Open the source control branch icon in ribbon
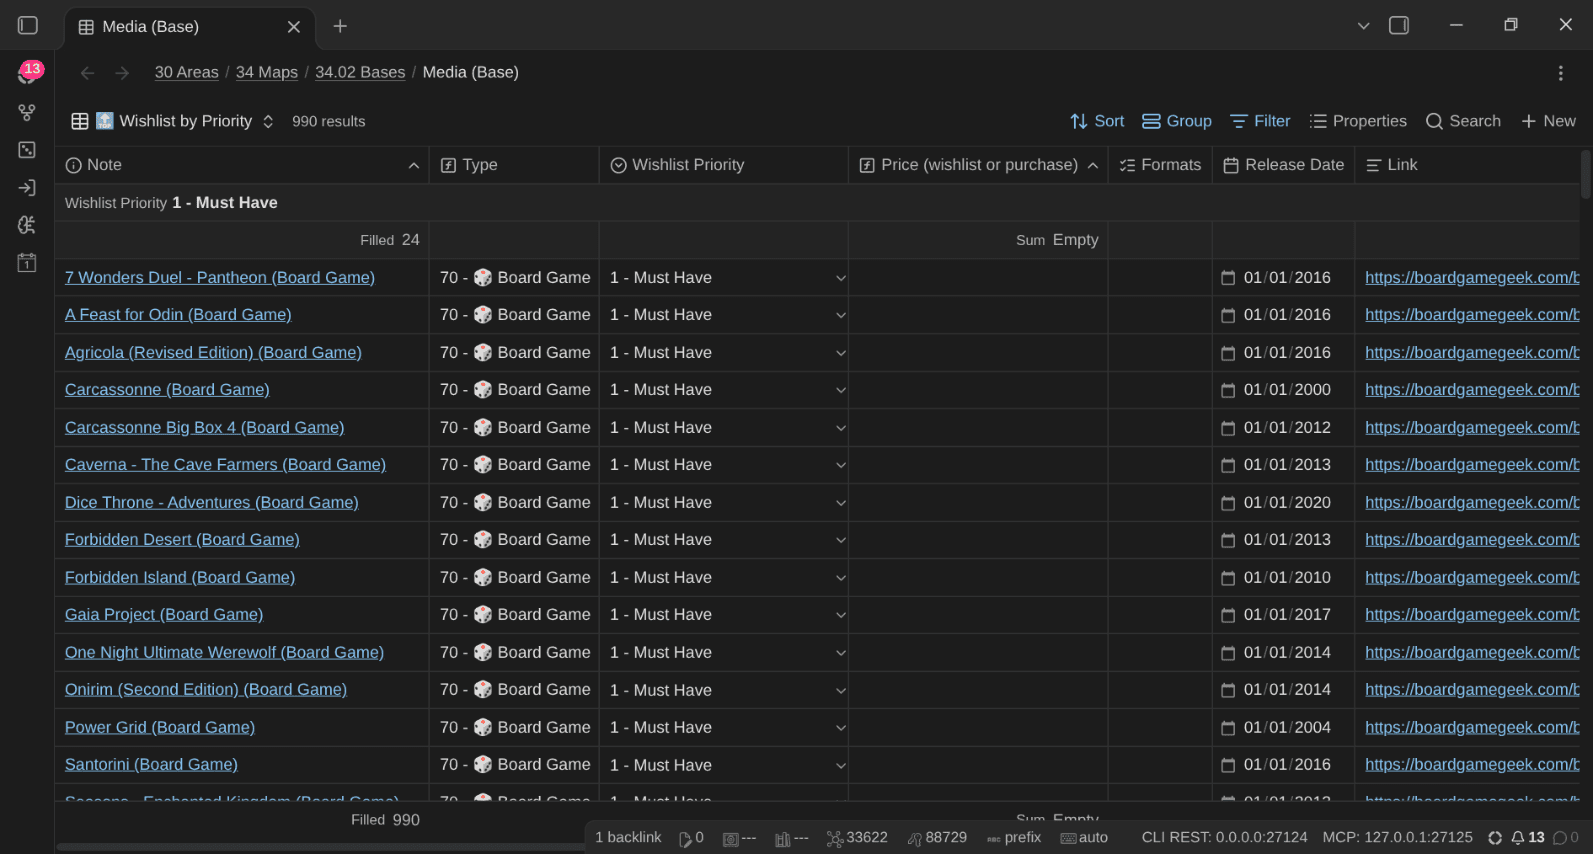 pyautogui.click(x=27, y=113)
